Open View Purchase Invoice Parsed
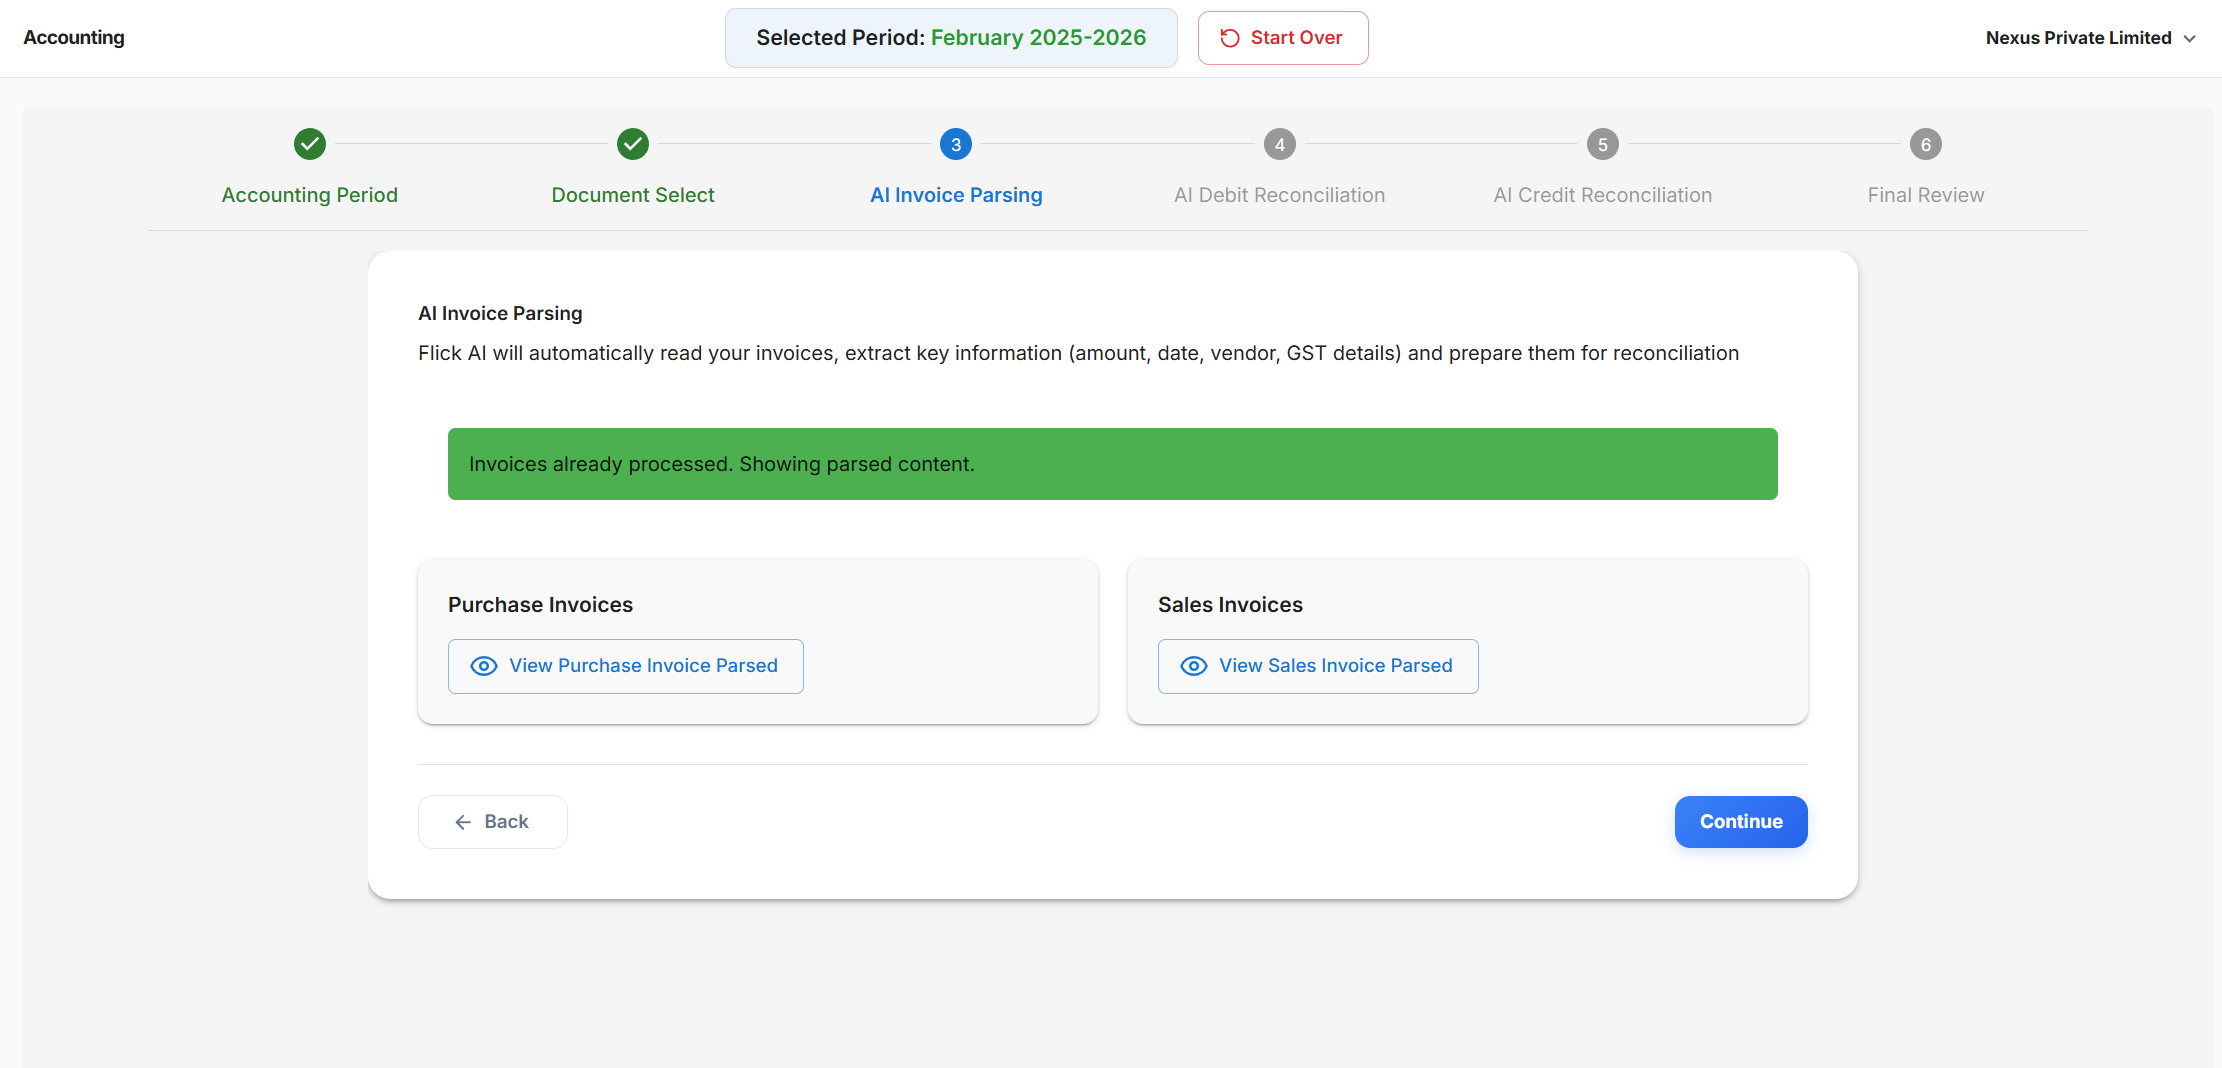 [x=626, y=666]
